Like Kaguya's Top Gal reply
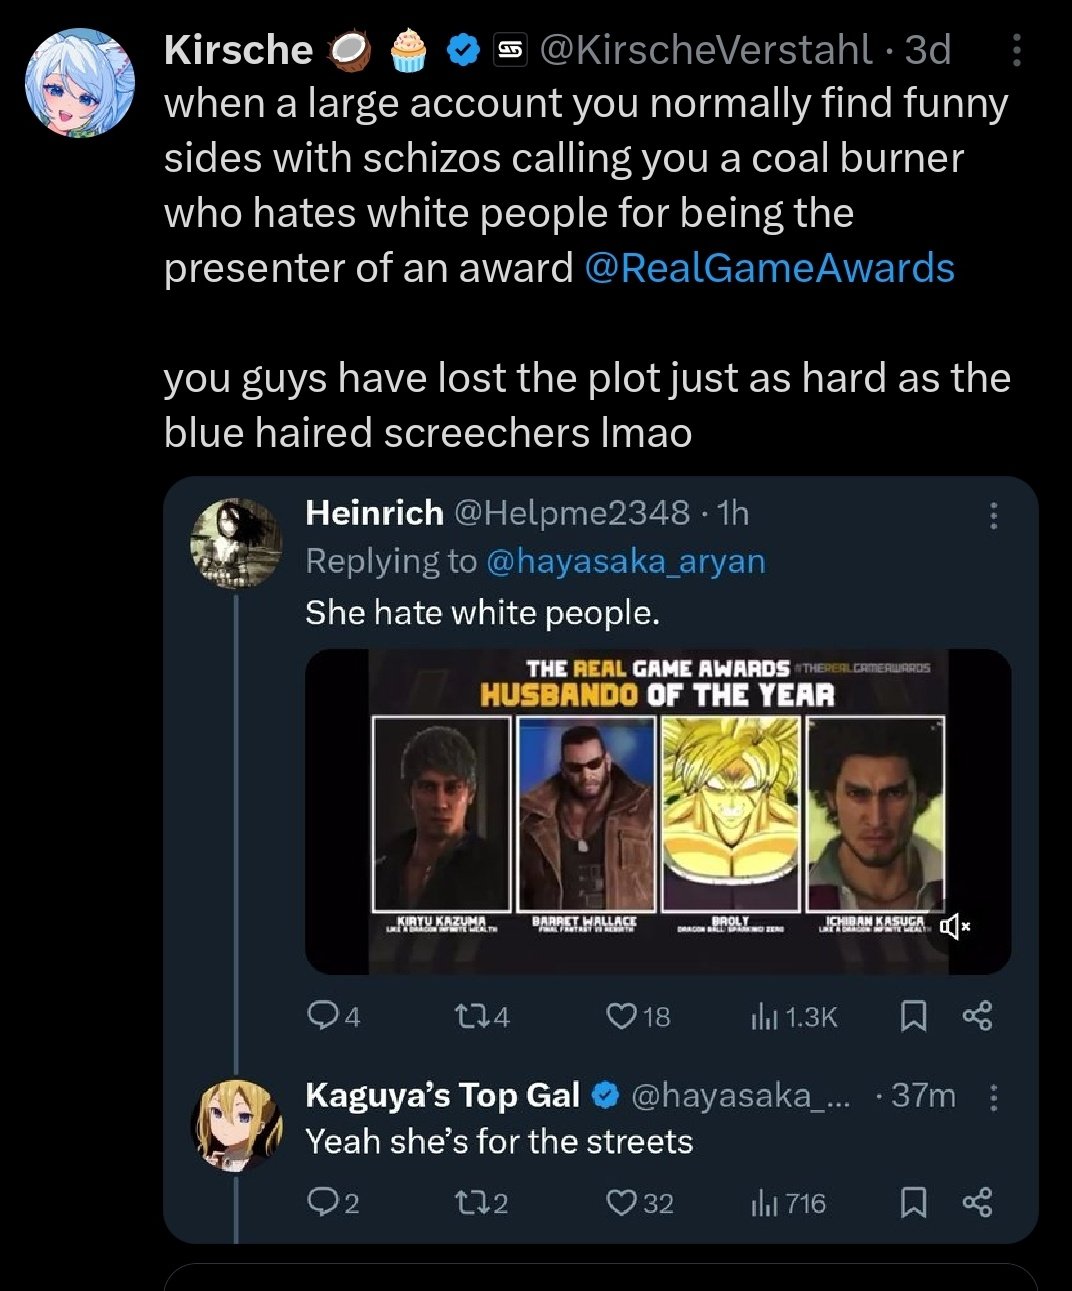This screenshot has width=1072, height=1291. pyautogui.click(x=622, y=1203)
